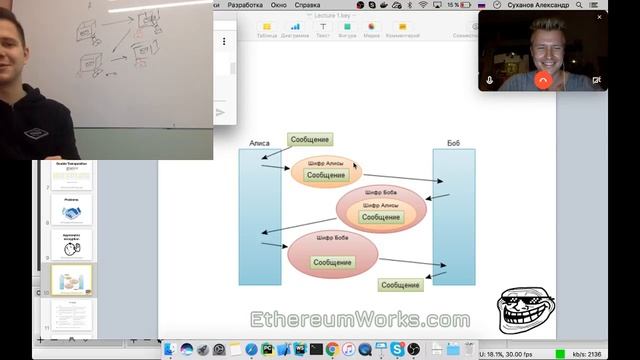The image size is (640, 360).
Task: Select the highlighted slide 10 thumbnail
Action: tap(72, 280)
